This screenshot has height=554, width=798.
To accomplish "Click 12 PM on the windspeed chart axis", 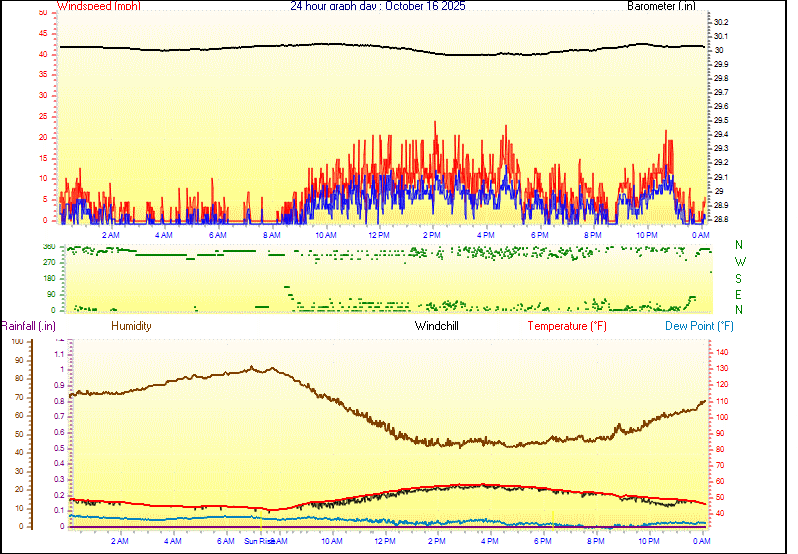I will pyautogui.click(x=379, y=234).
